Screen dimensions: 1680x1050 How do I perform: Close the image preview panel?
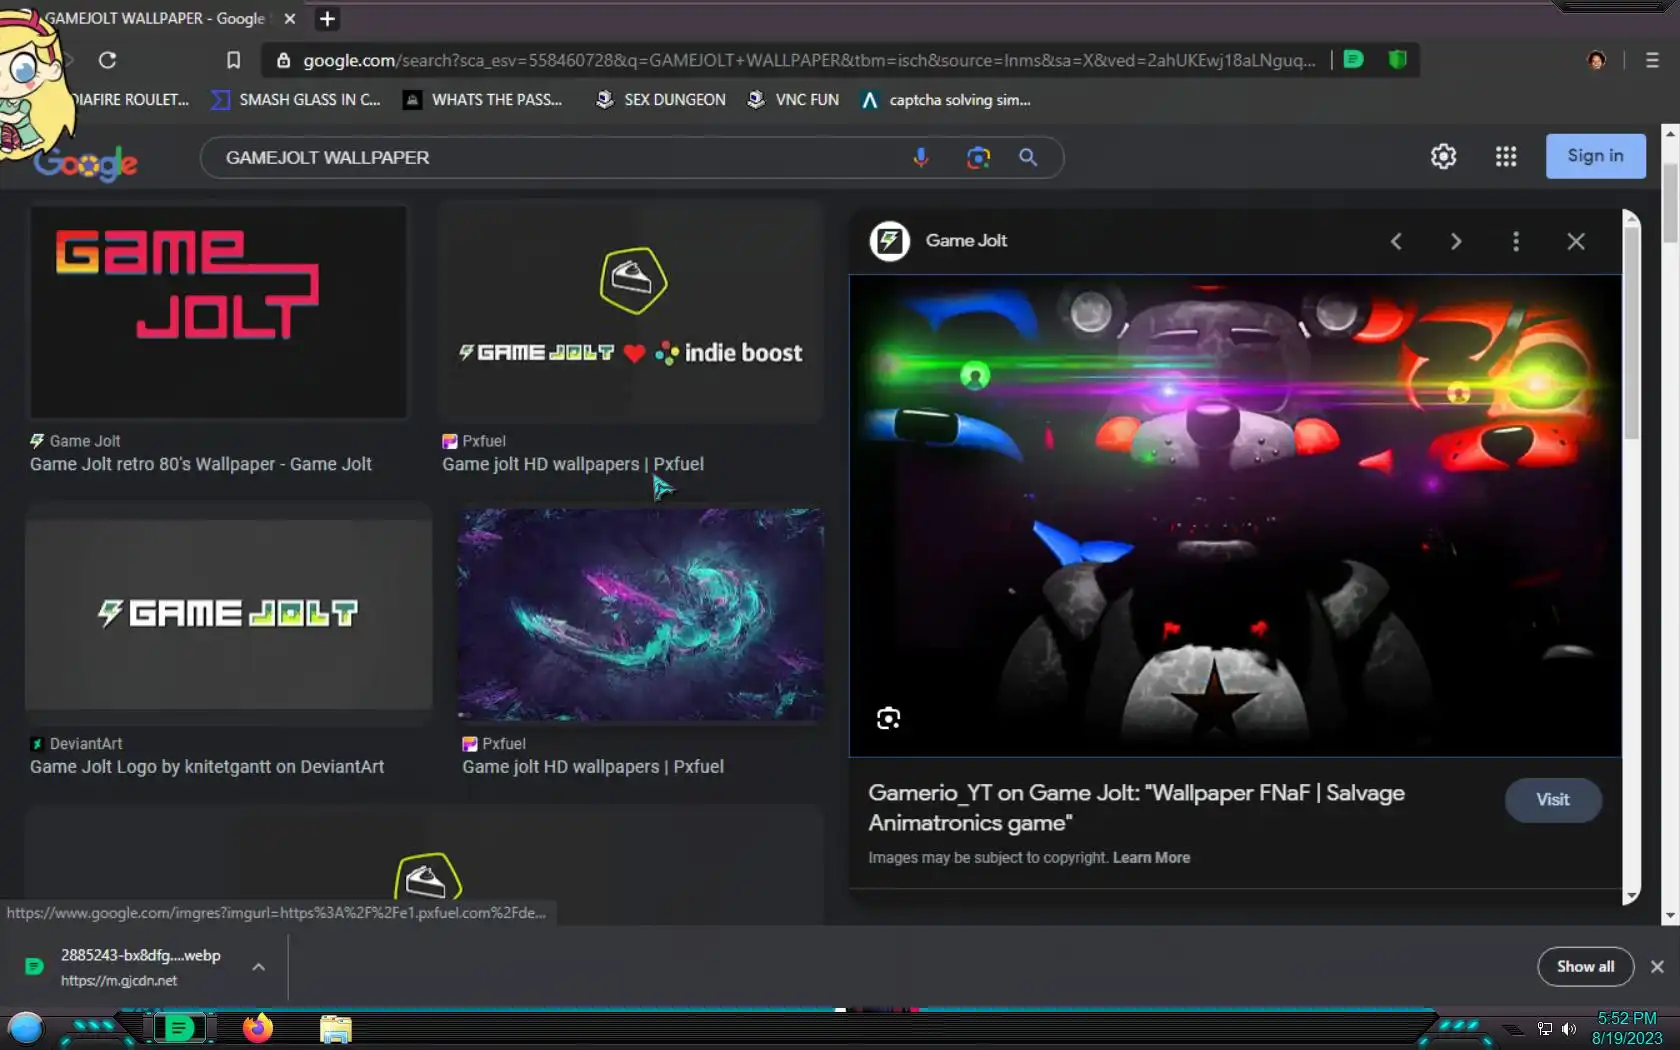pyautogui.click(x=1576, y=241)
